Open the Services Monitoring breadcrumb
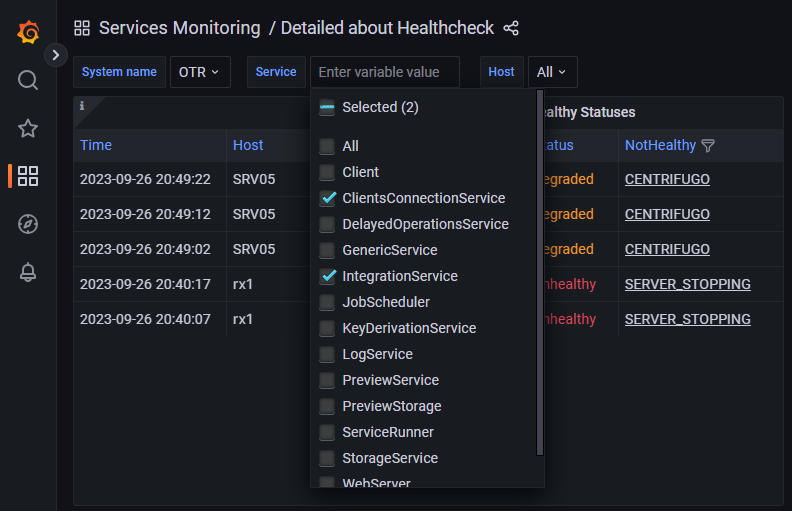This screenshot has height=511, width=792. (179, 28)
